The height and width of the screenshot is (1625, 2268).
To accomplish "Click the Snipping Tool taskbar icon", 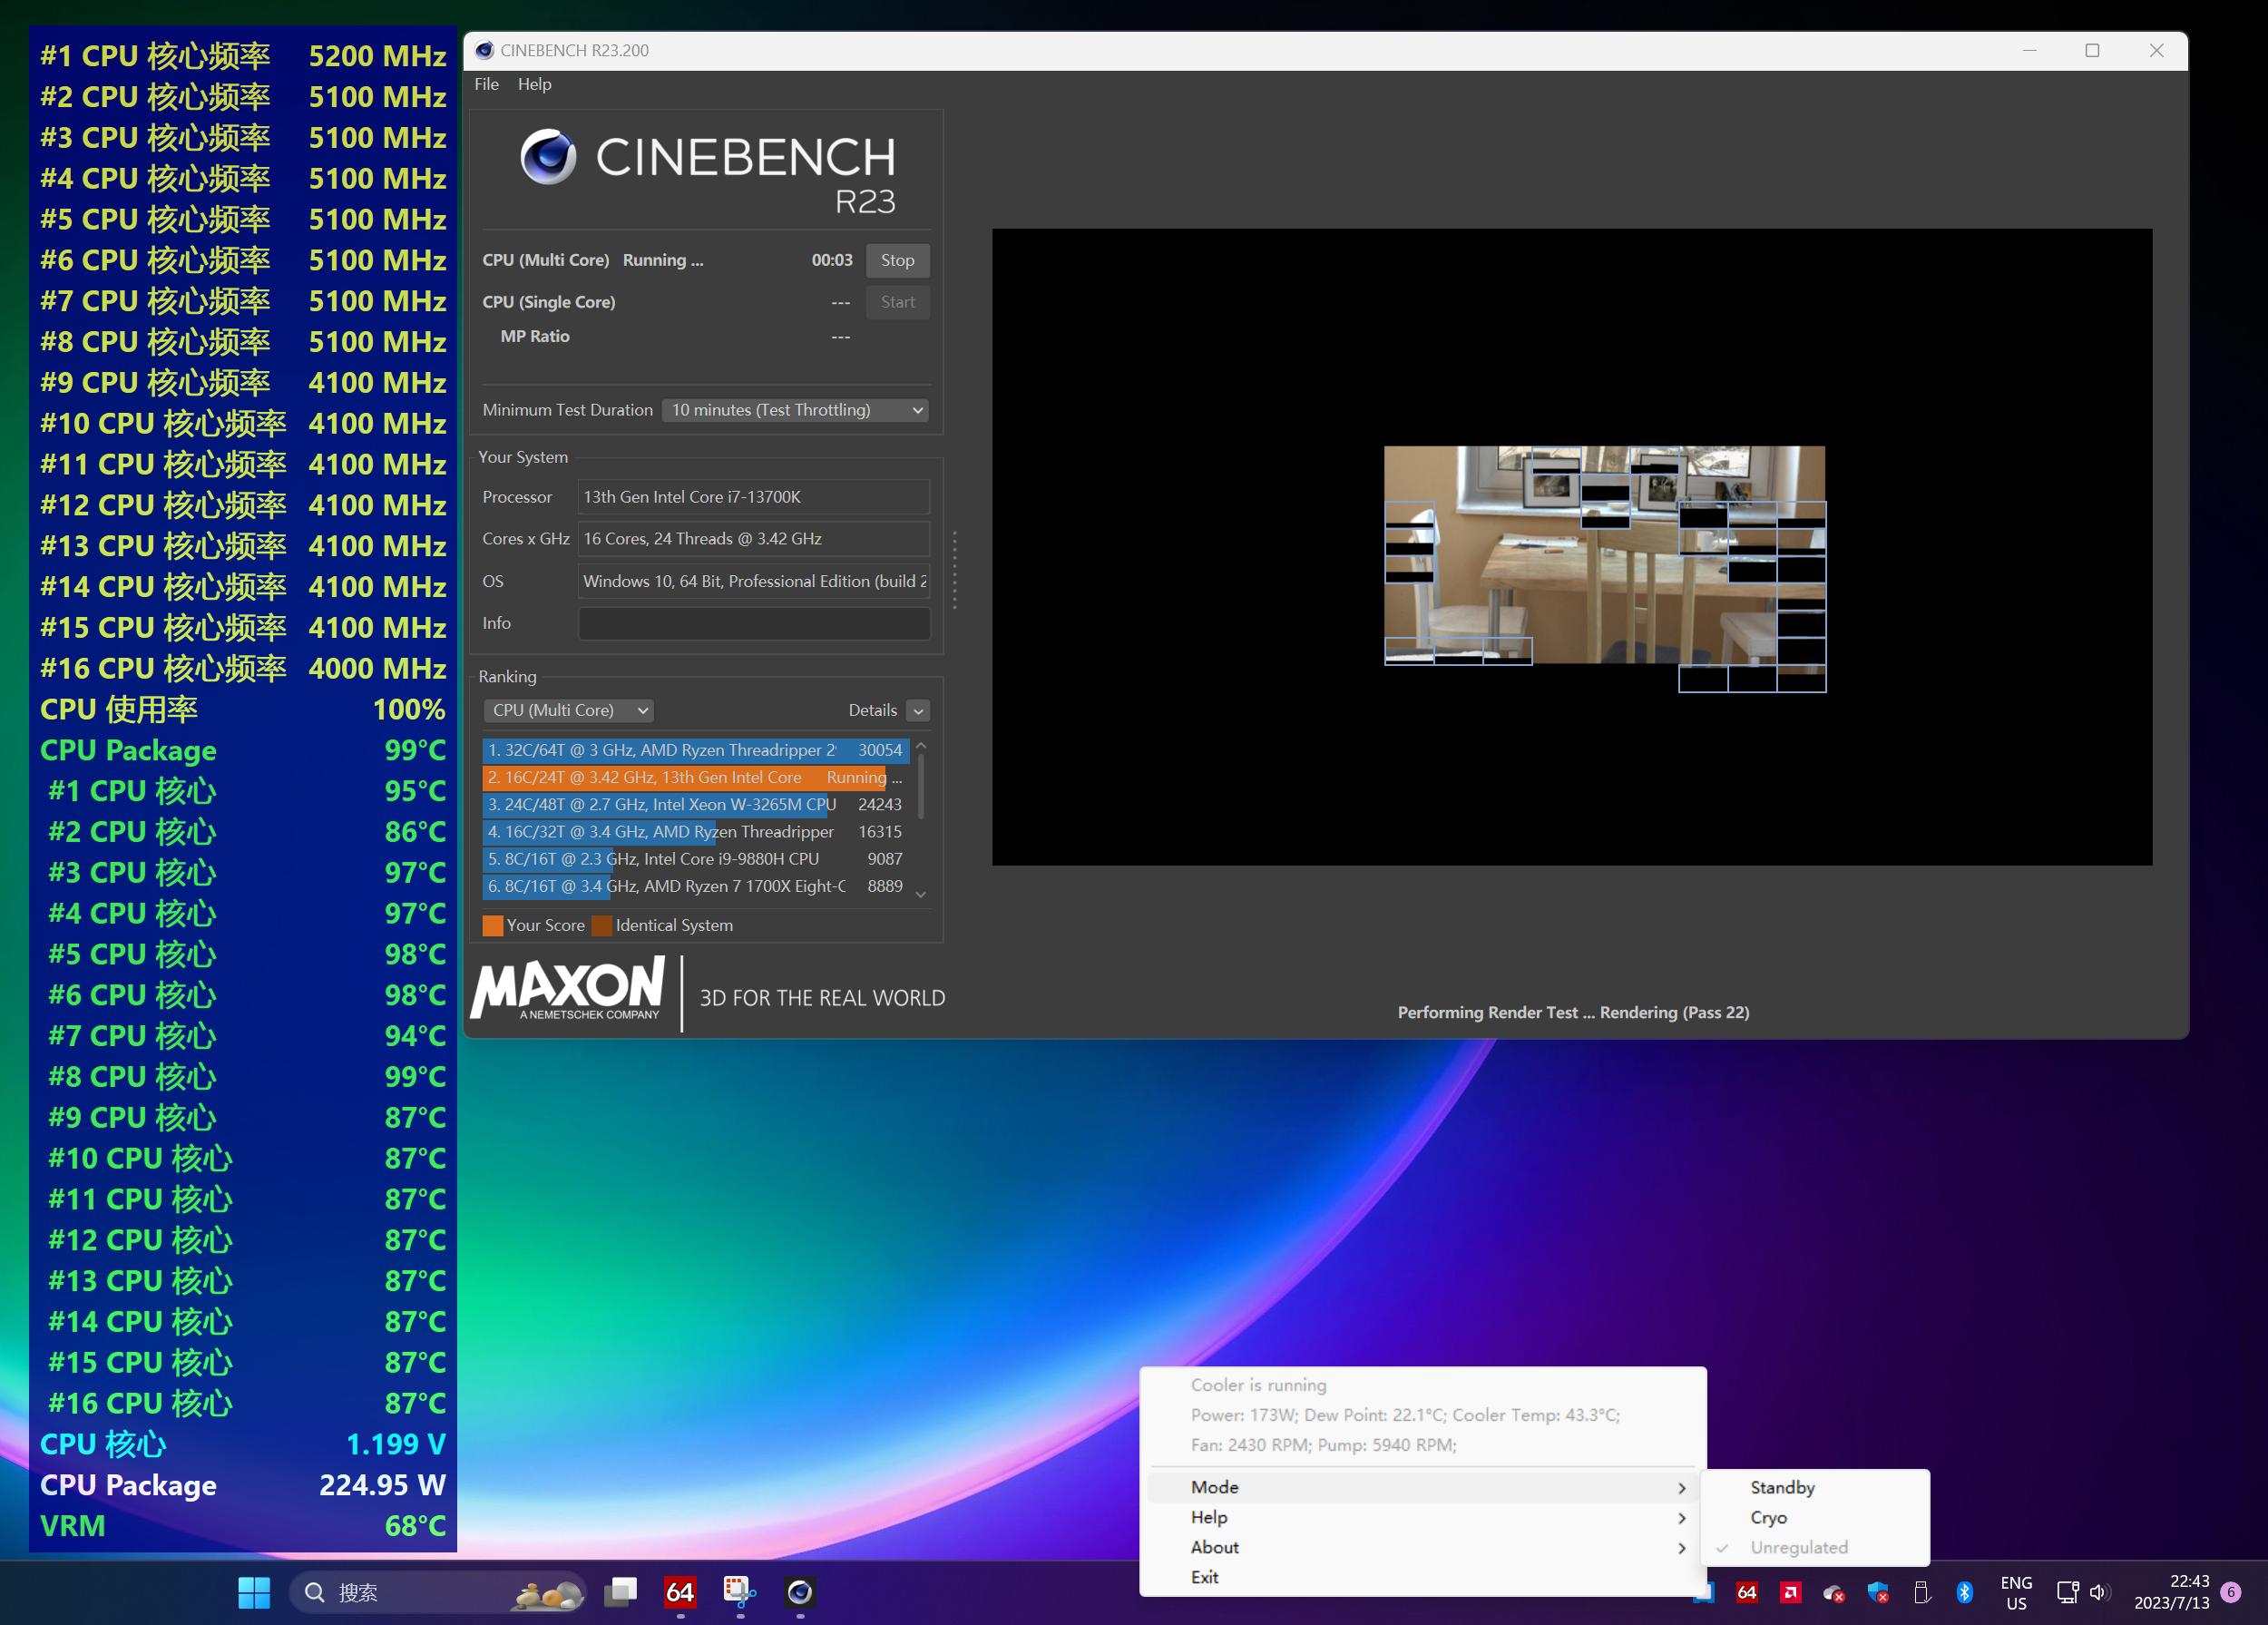I will [739, 1591].
